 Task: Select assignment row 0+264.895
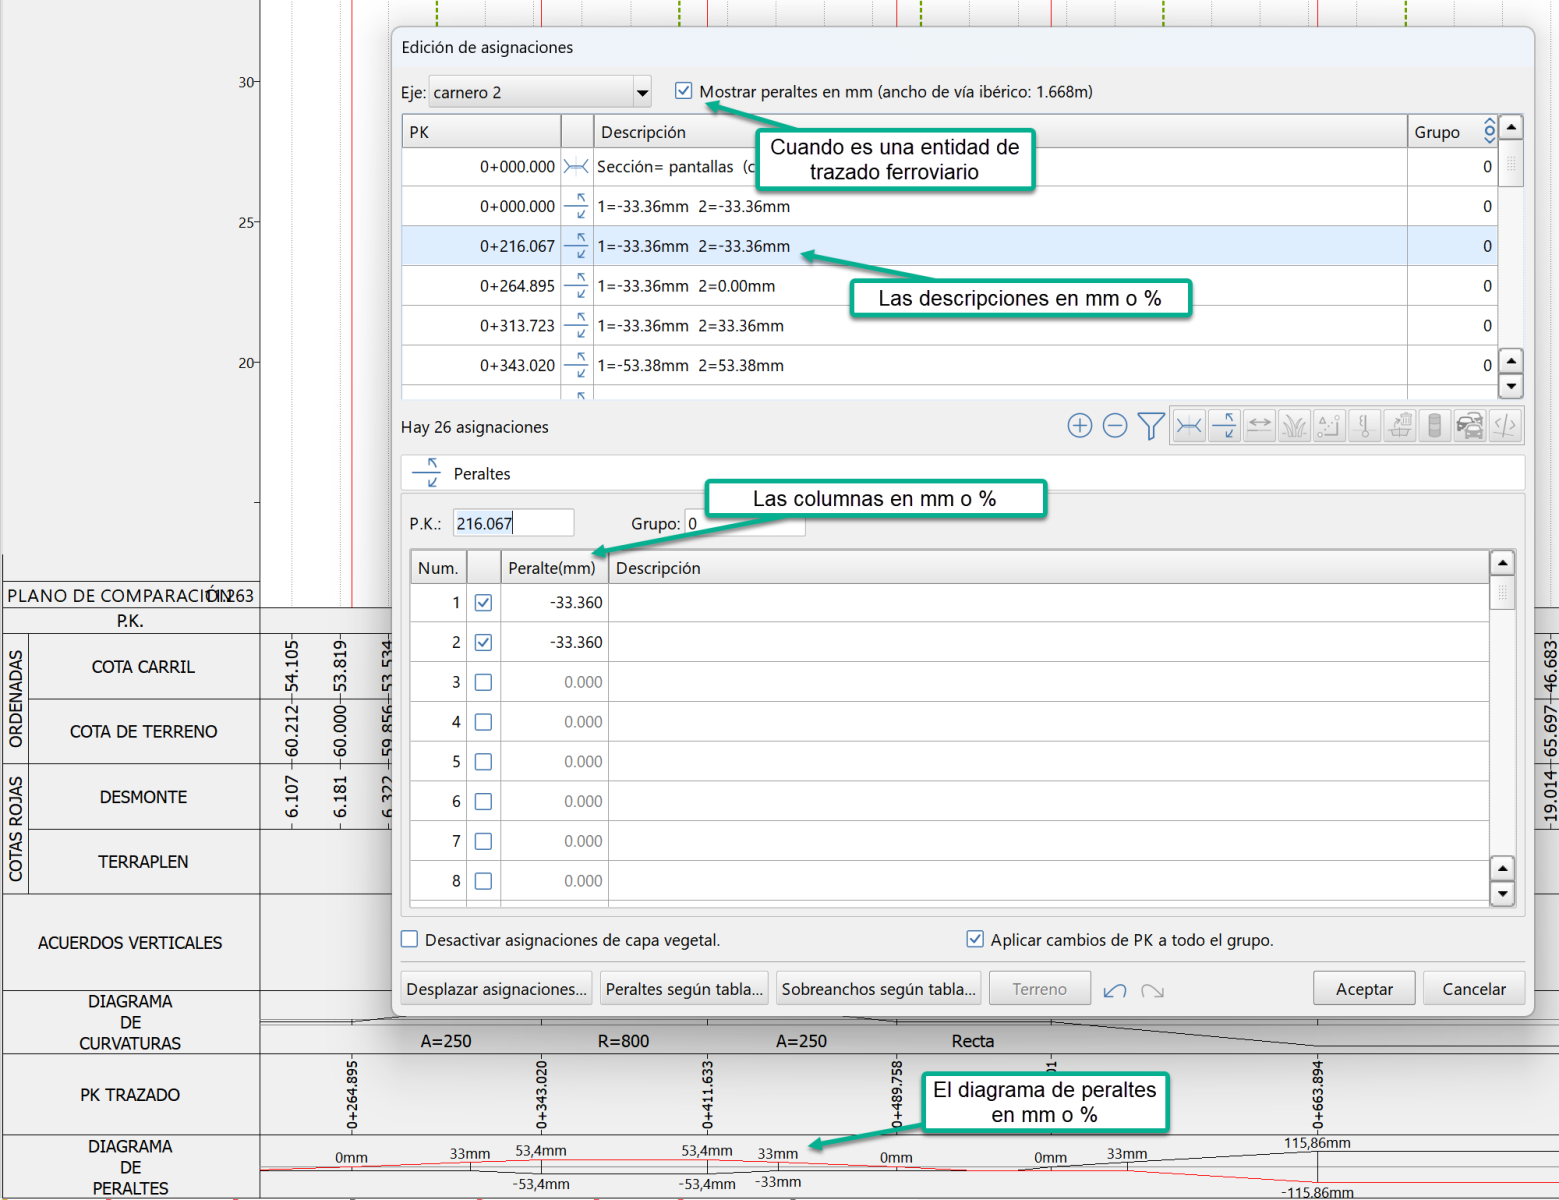tap(949, 286)
